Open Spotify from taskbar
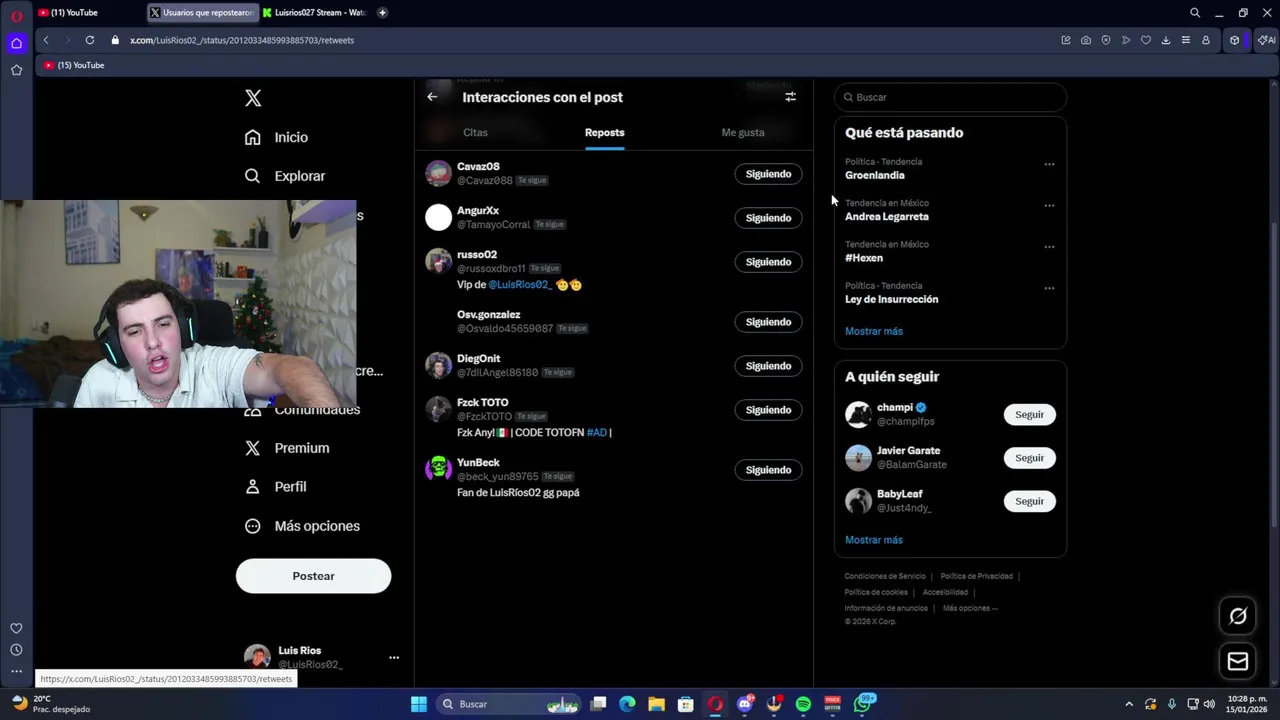This screenshot has width=1280, height=720. pyautogui.click(x=803, y=704)
